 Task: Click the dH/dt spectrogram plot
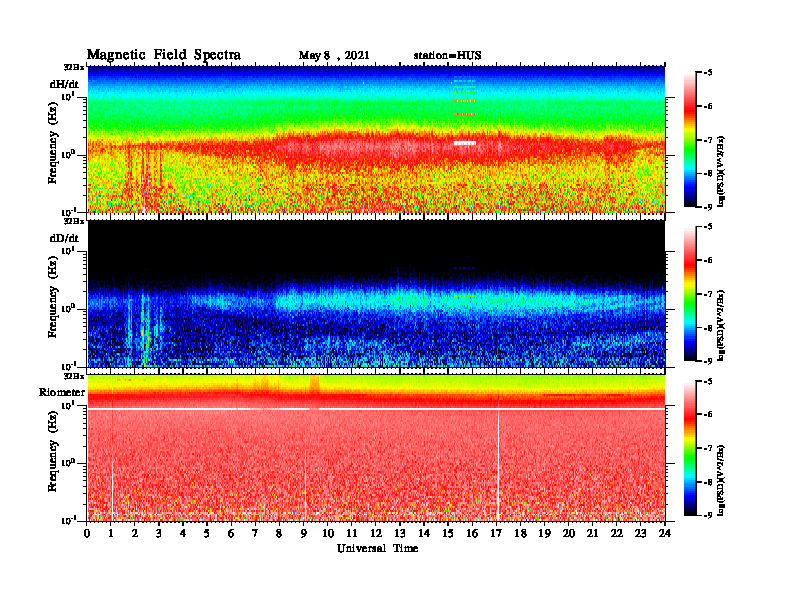376,139
